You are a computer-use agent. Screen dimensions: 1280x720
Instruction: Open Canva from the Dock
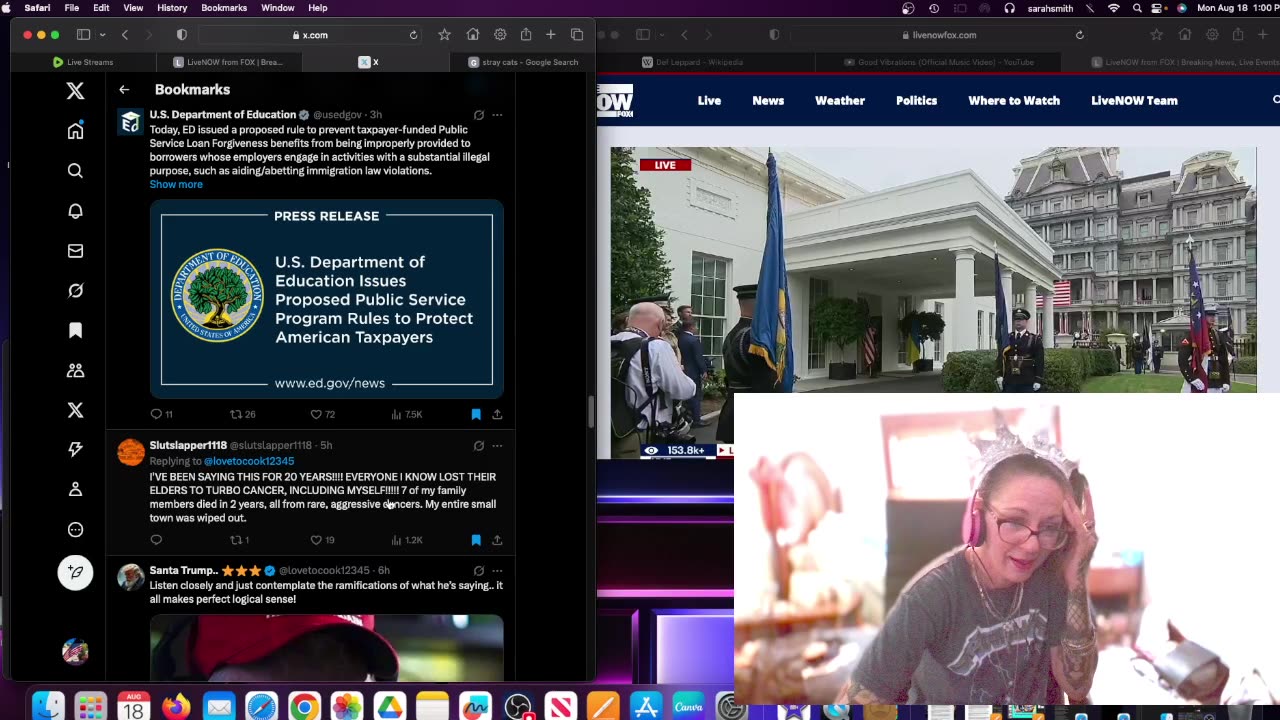[688, 707]
